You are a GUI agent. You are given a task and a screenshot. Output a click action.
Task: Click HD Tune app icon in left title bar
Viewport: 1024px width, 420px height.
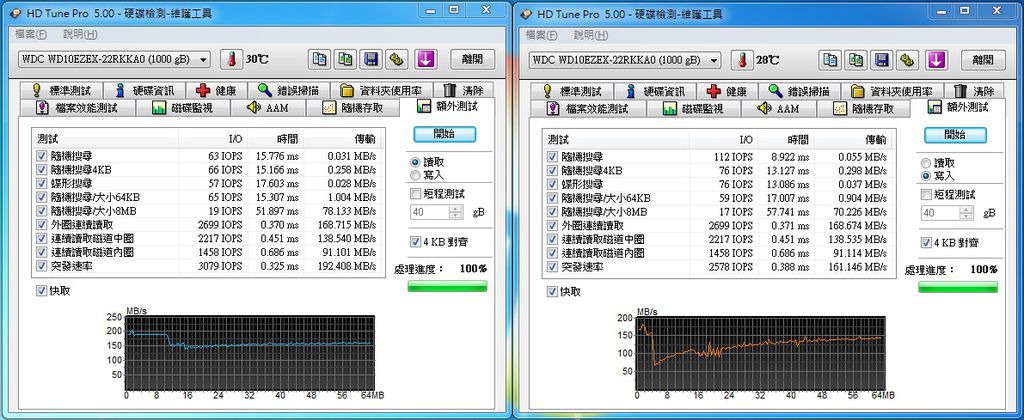[x=14, y=13]
